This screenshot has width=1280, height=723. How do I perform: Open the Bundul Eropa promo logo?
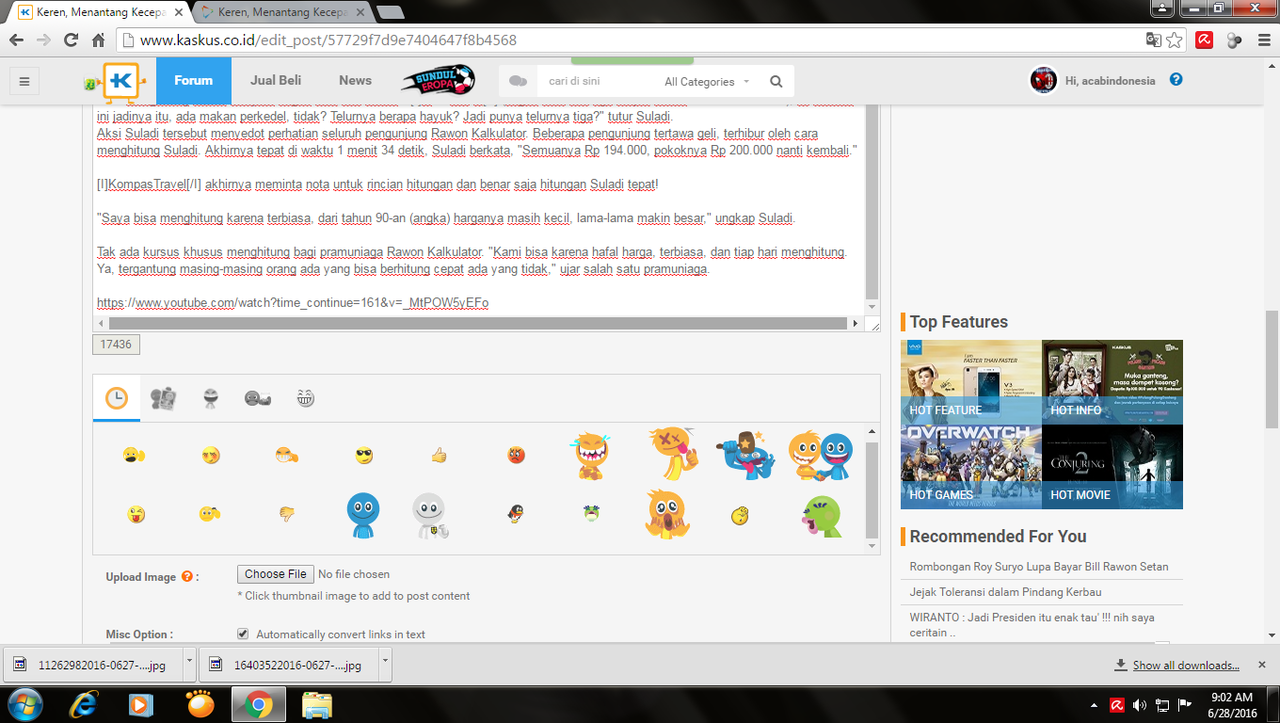point(437,81)
